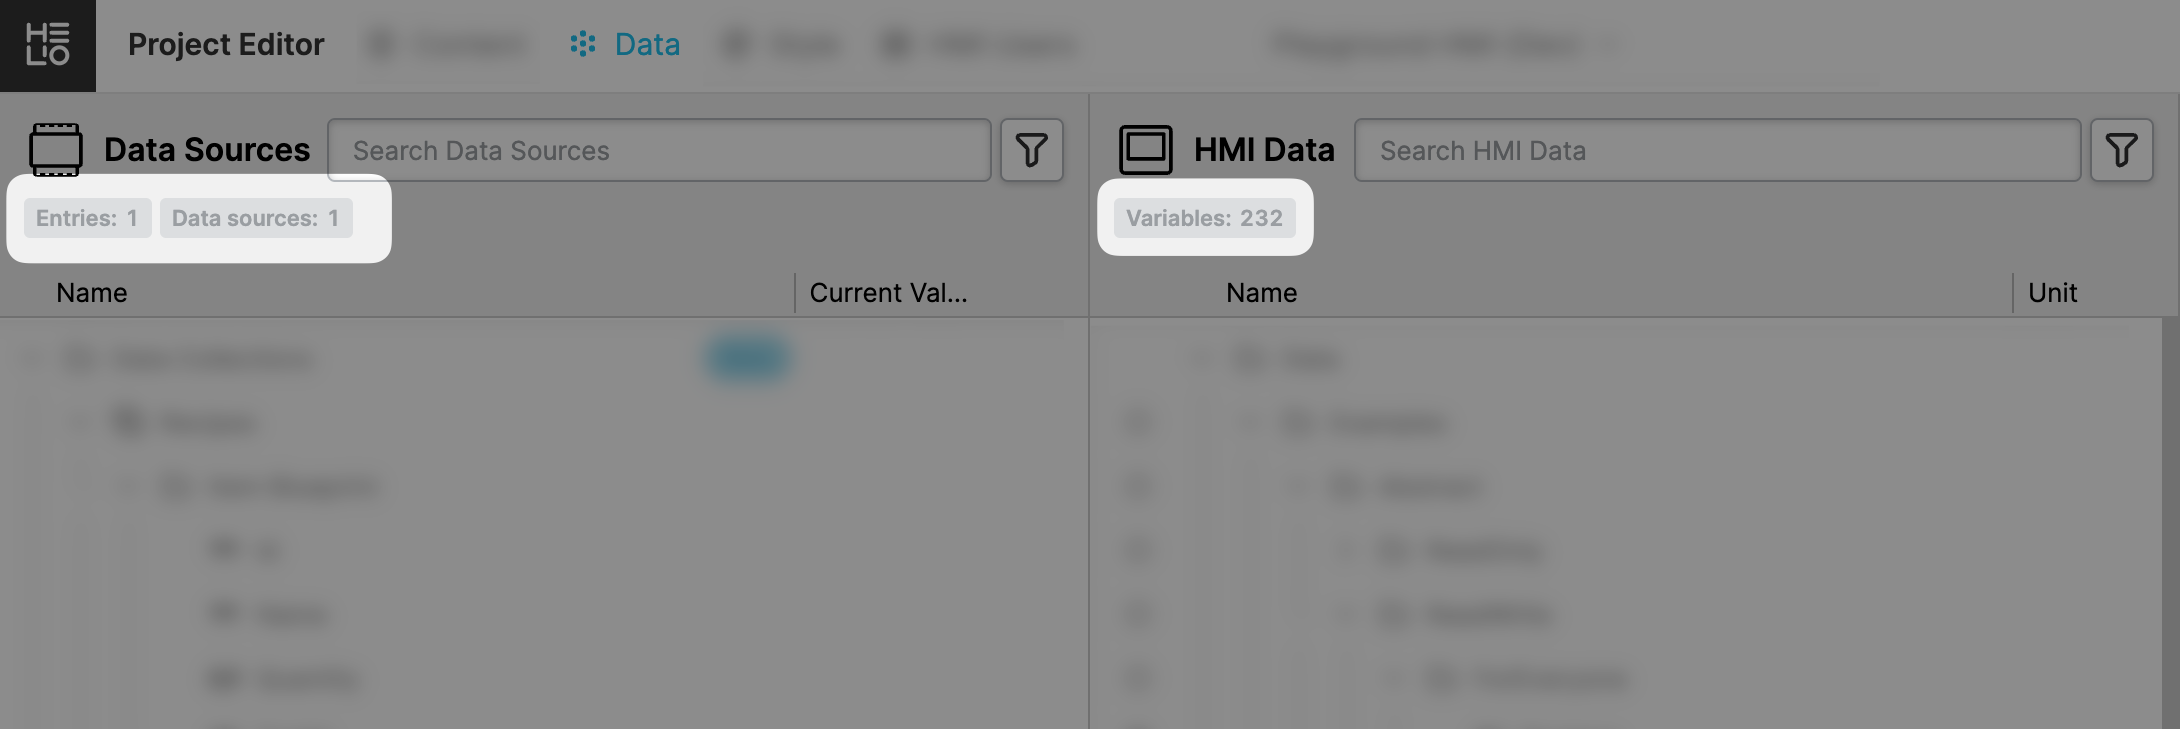Screen dimensions: 2180x729
Task: Focus the Search HMI Data field
Action: point(1716,150)
